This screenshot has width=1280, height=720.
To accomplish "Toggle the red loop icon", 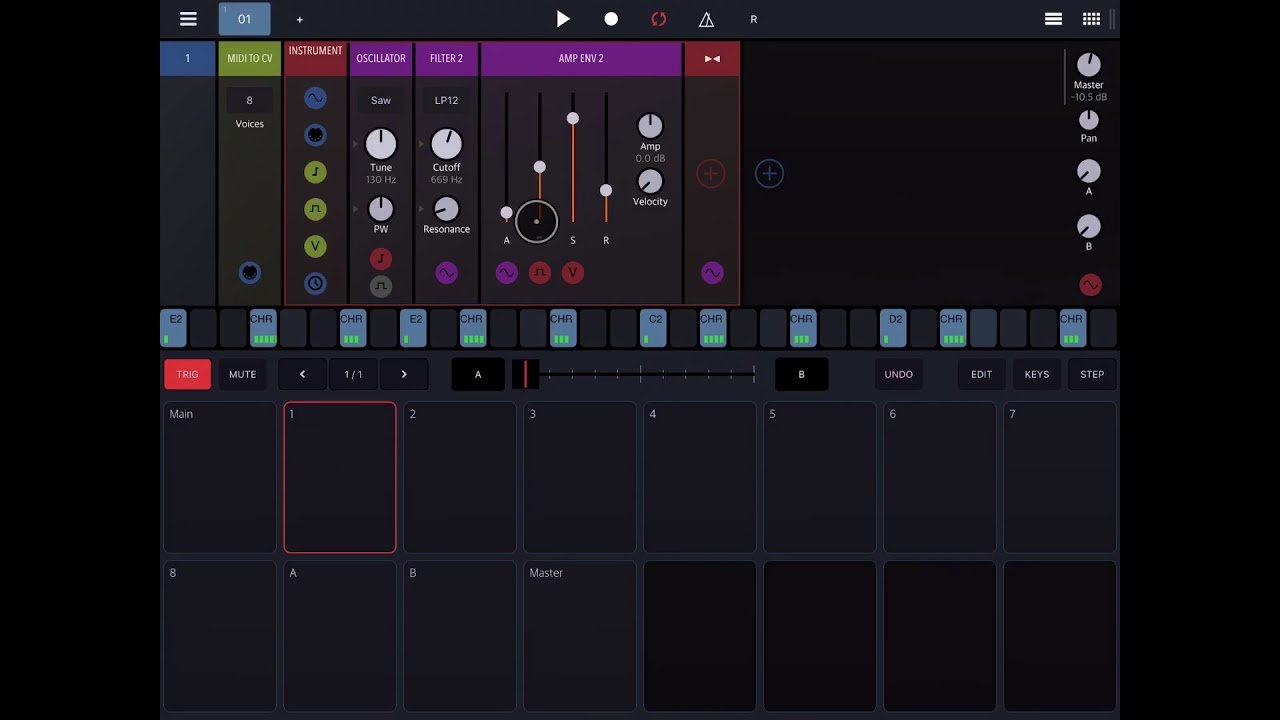I will pyautogui.click(x=658, y=19).
